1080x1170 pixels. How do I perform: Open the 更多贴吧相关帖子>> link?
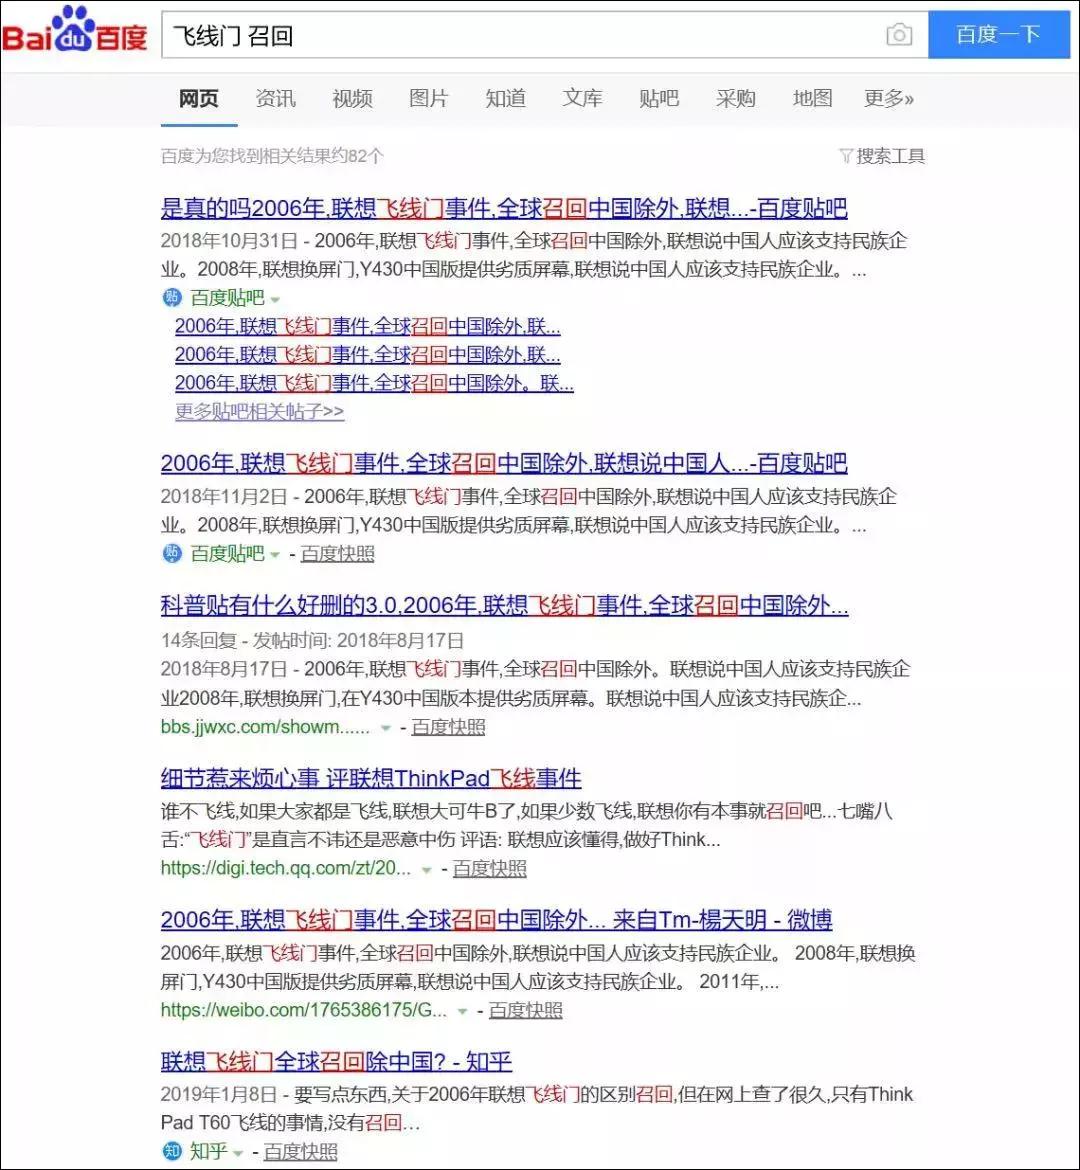259,411
